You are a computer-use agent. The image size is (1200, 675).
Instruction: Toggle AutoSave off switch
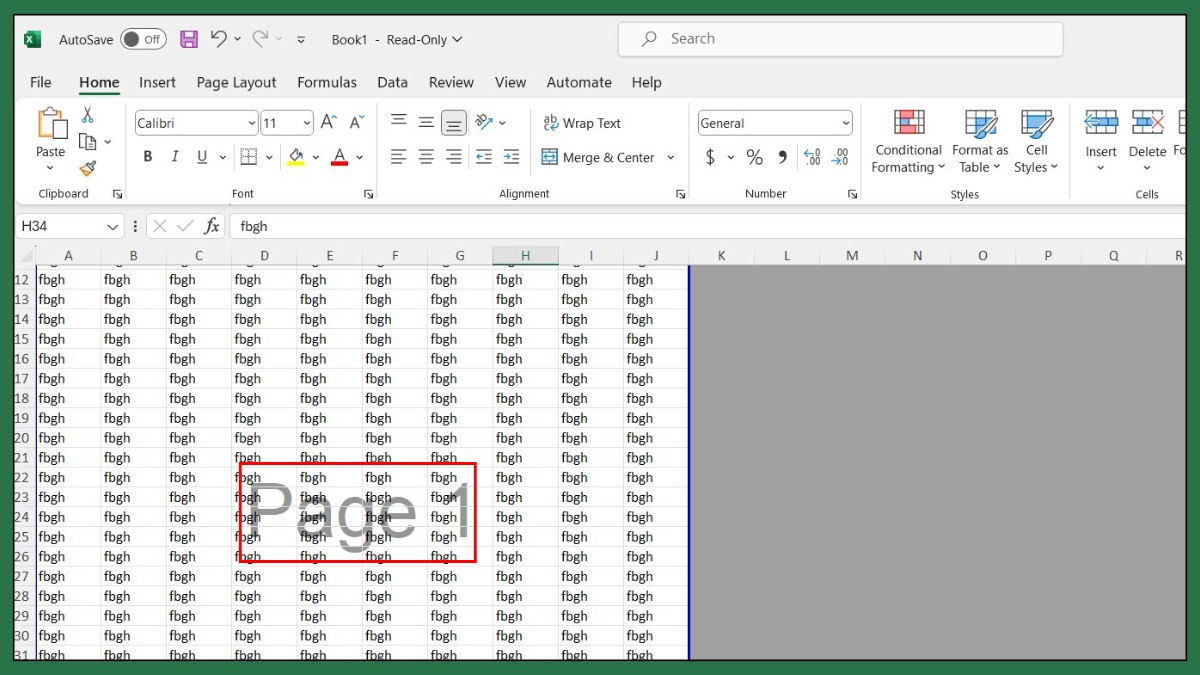[x=142, y=39]
